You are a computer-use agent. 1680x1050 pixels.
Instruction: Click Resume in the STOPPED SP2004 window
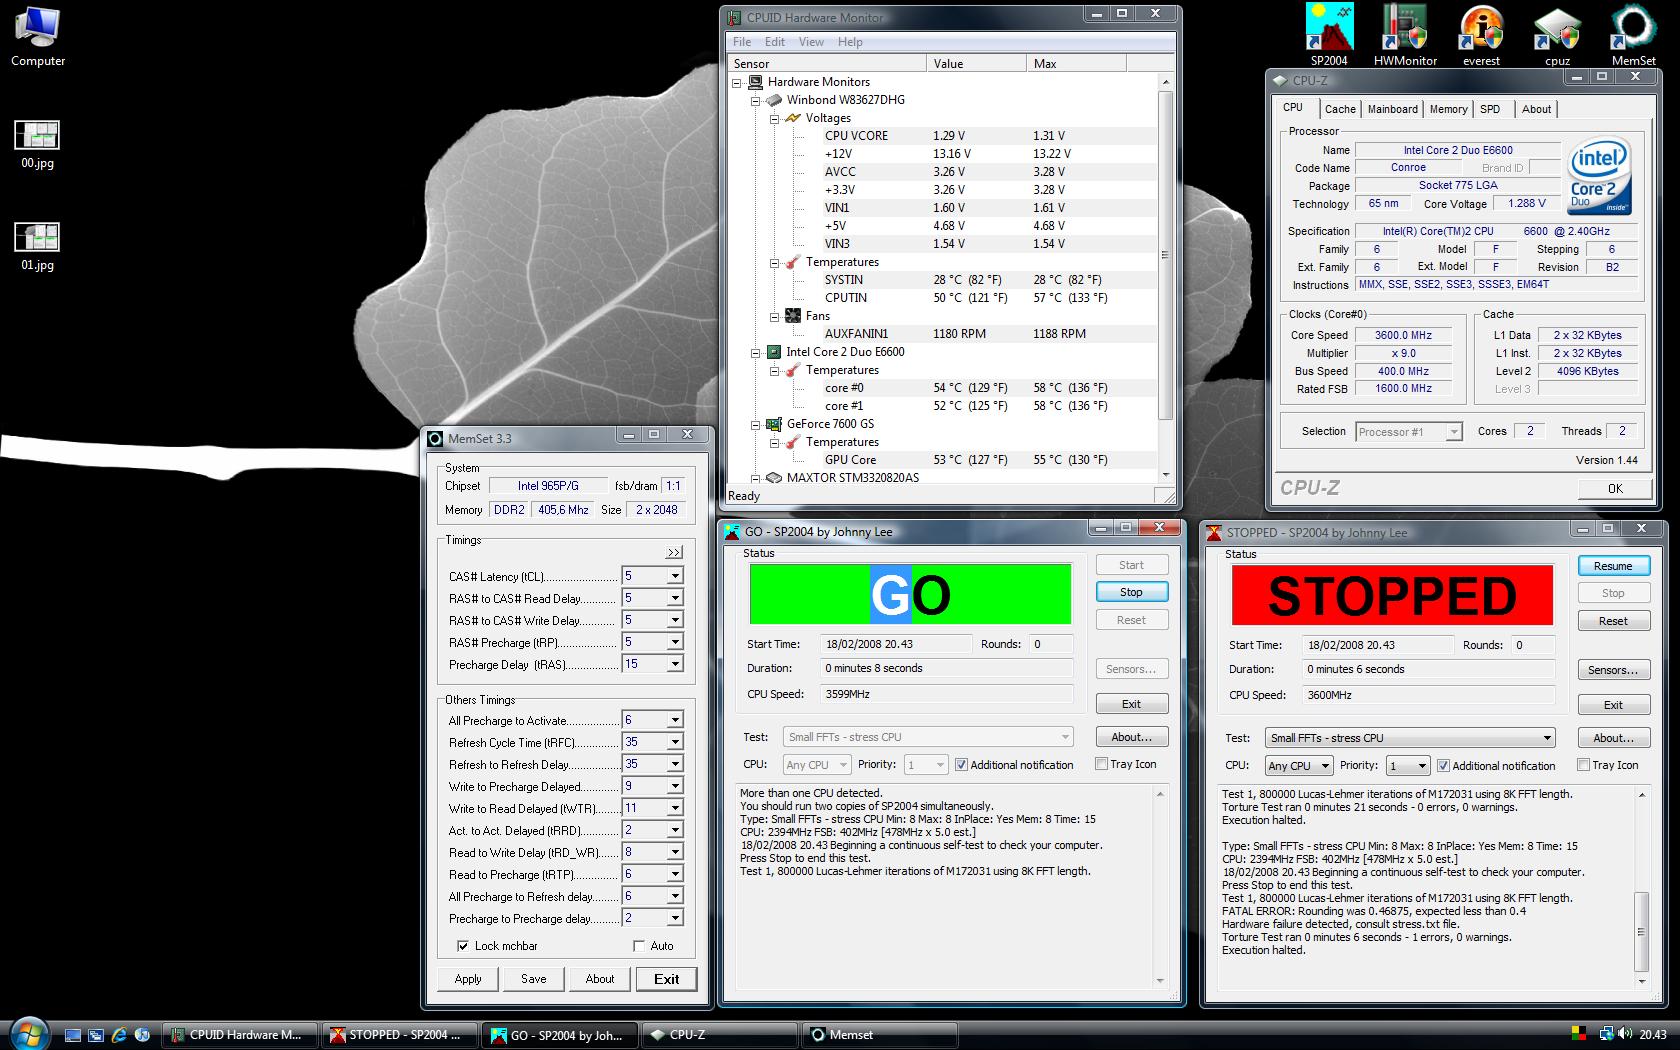tap(1613, 566)
